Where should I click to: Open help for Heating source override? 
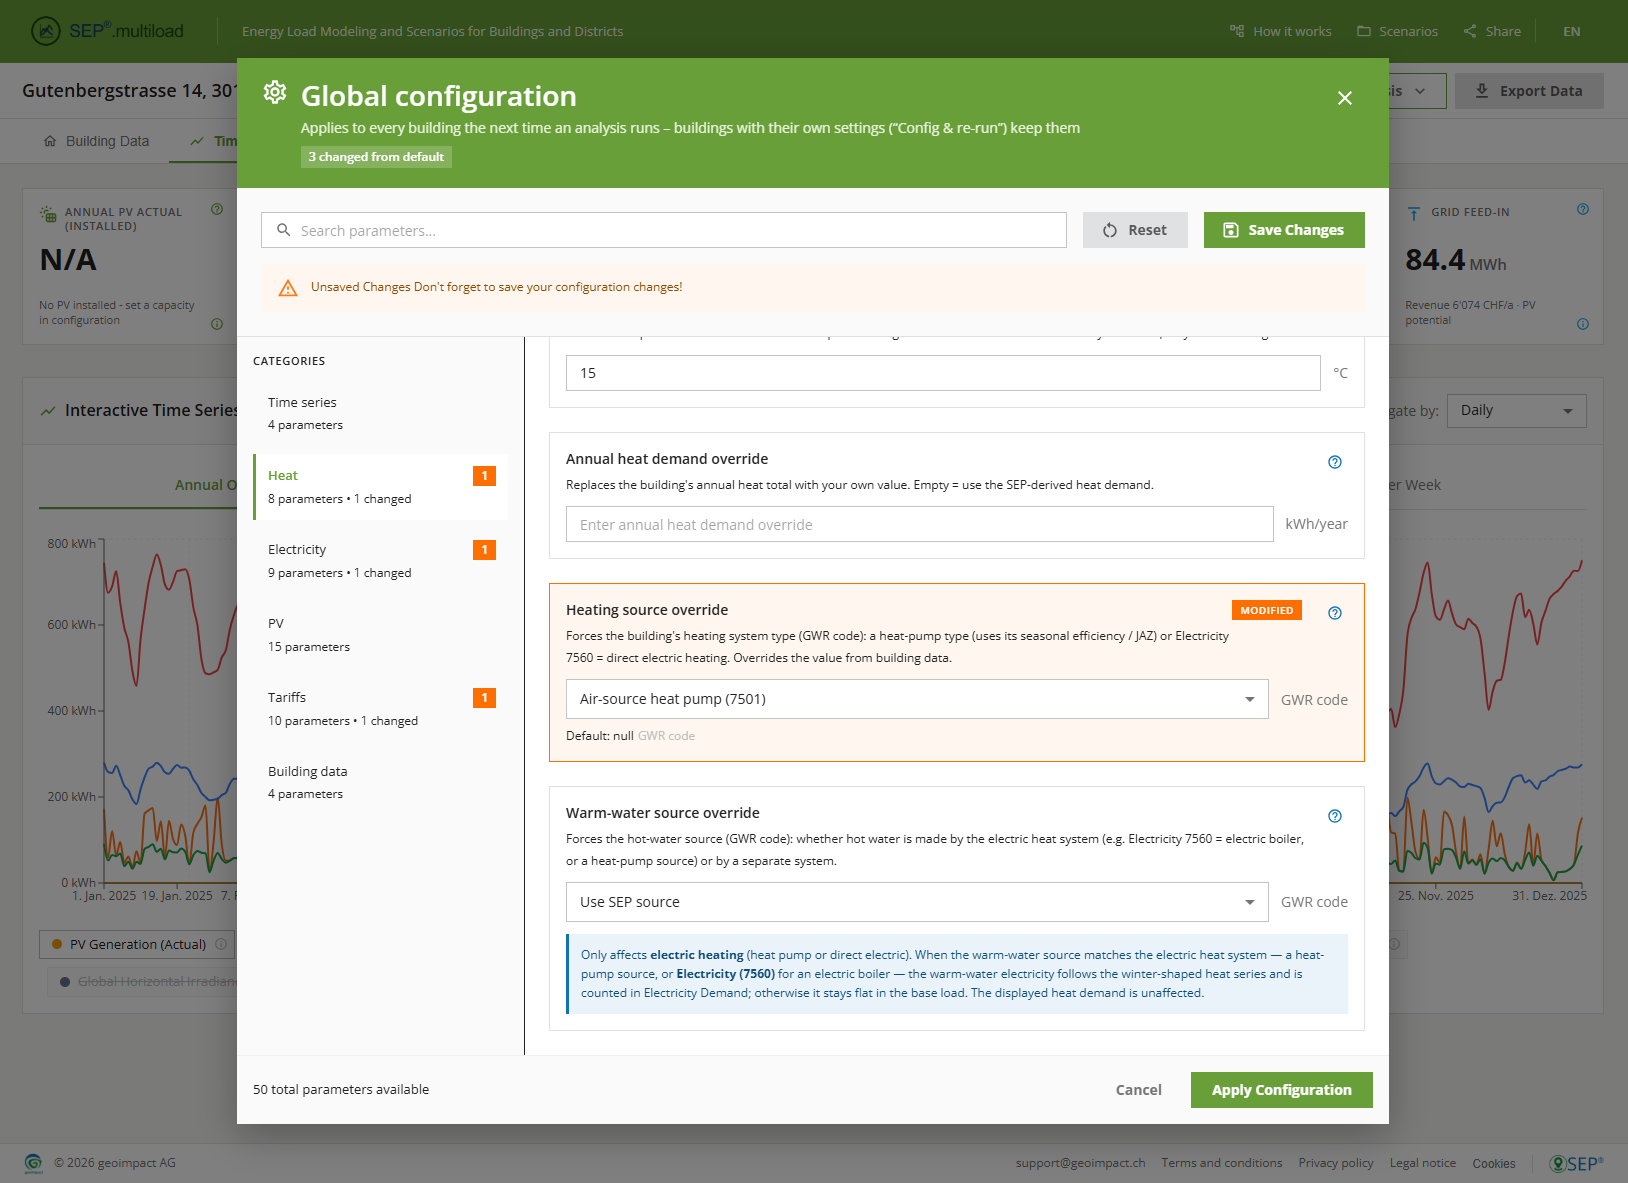pos(1335,613)
